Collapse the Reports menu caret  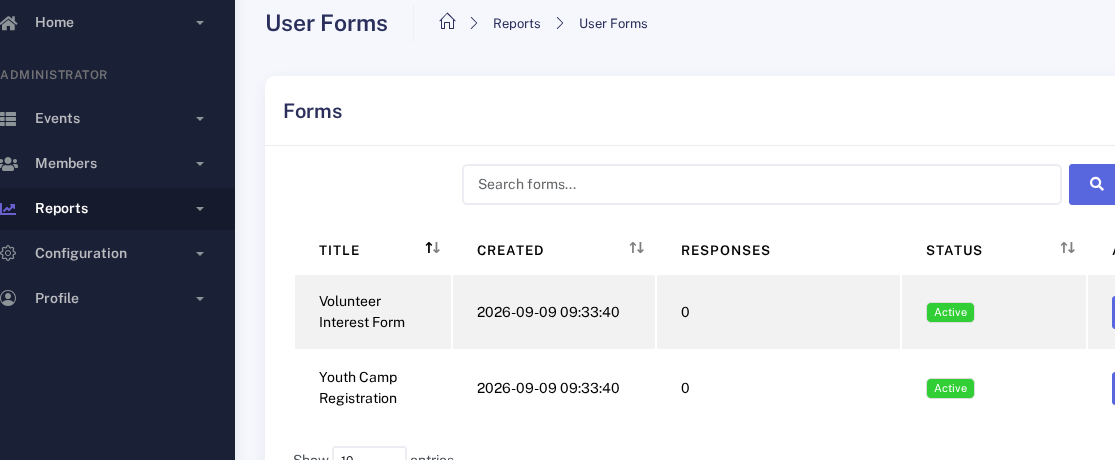(x=200, y=208)
